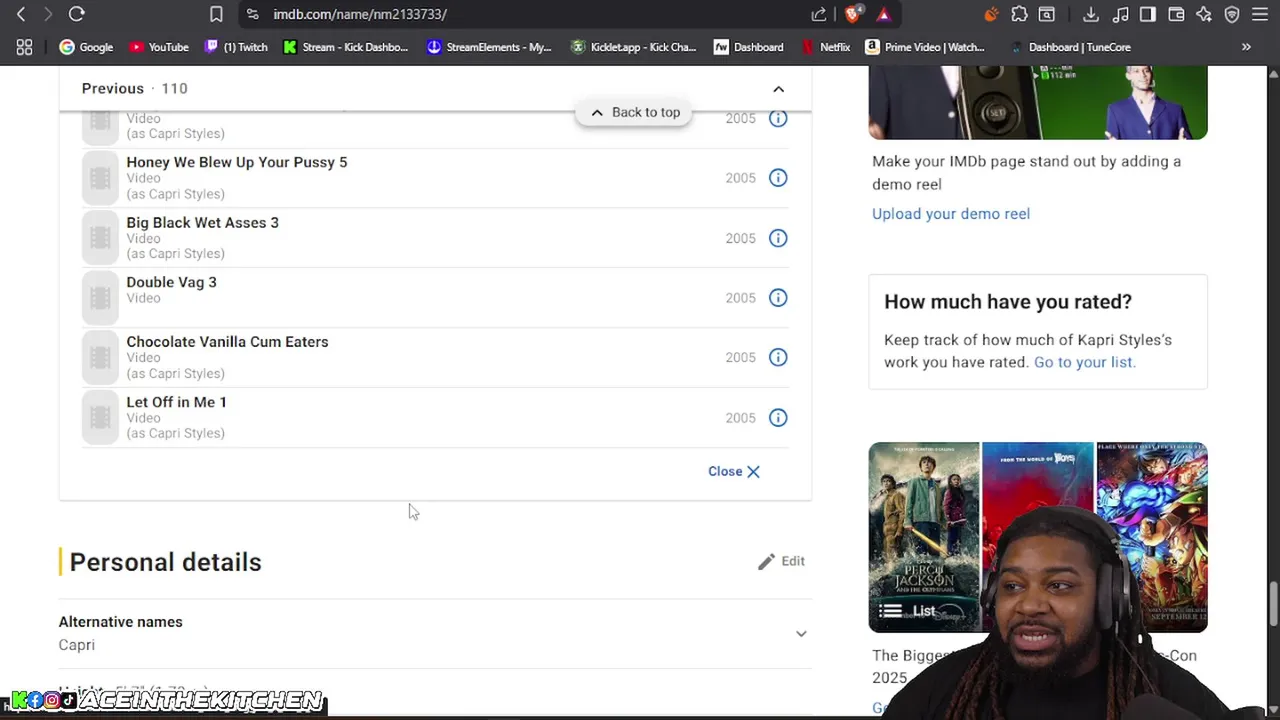
Task: Open the Prime Video bookmark
Action: (x=925, y=47)
